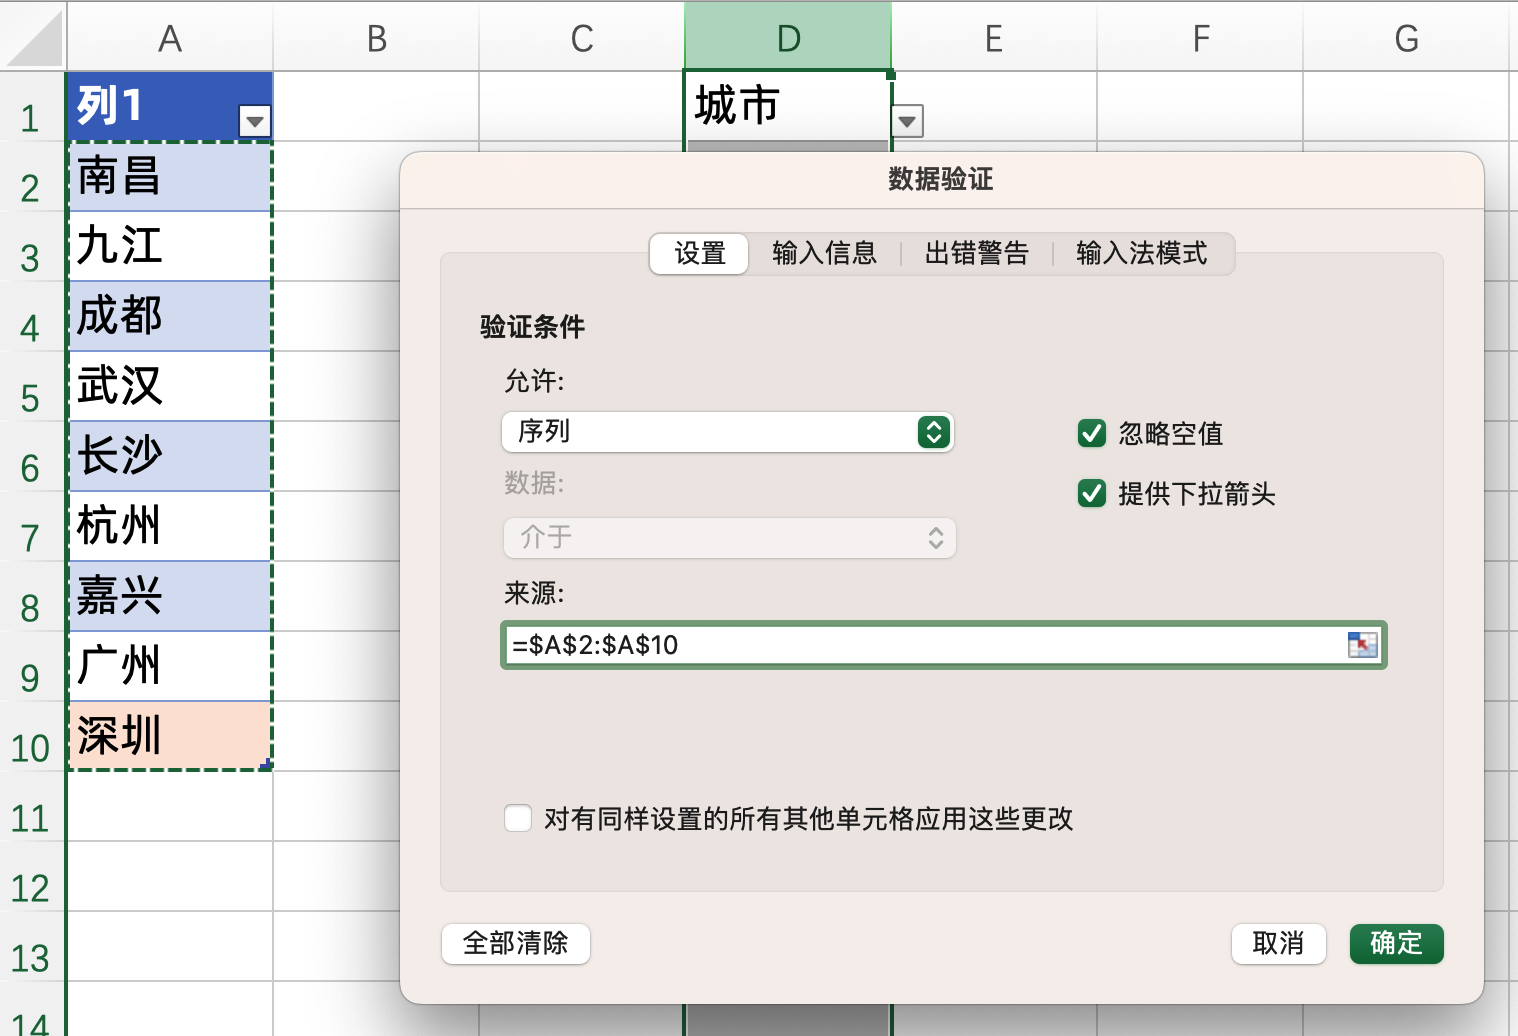This screenshot has width=1518, height=1036.
Task: Select the cell containing 深圳
Action: pyautogui.click(x=168, y=736)
